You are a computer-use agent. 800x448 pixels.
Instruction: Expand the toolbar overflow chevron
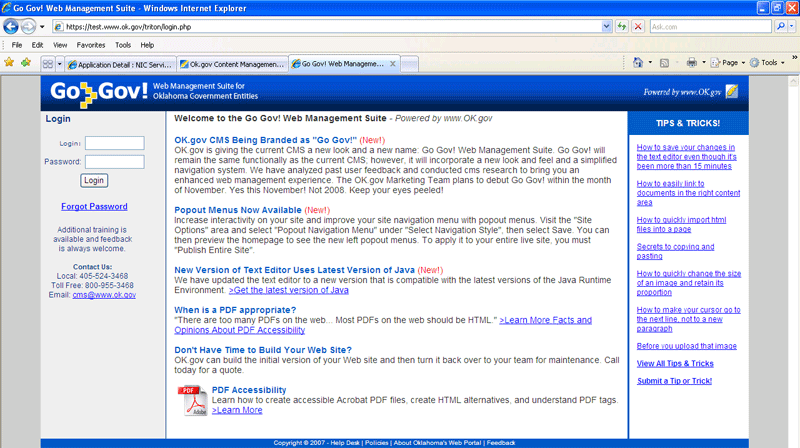pyautogui.click(x=794, y=58)
